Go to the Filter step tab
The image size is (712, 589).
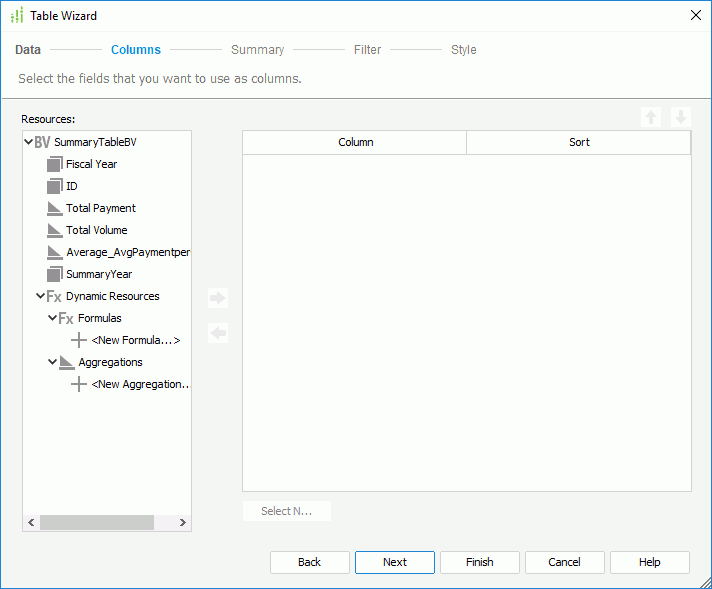[367, 50]
